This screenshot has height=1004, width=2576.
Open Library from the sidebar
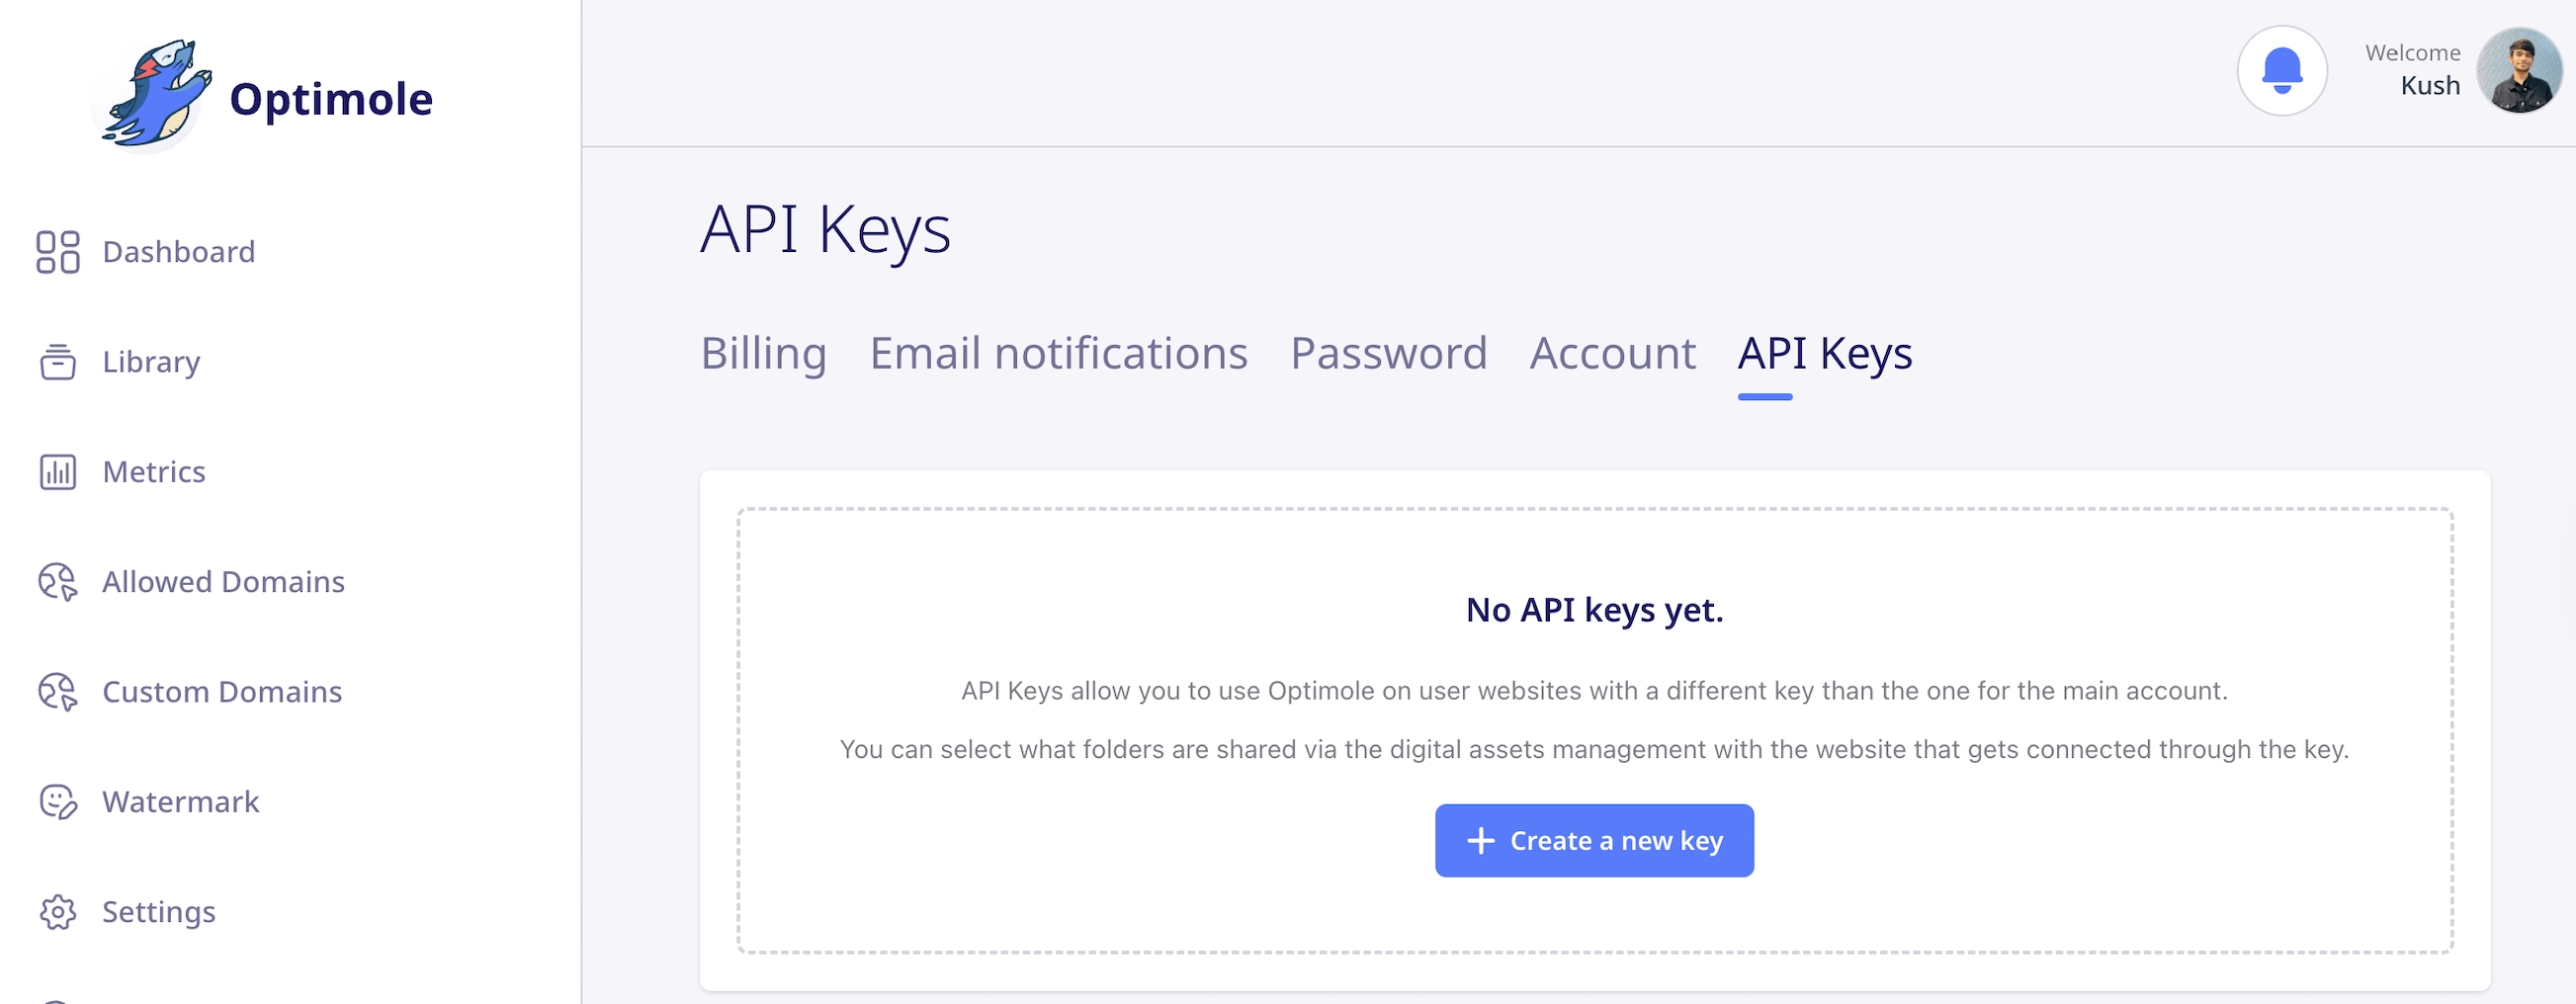(151, 362)
